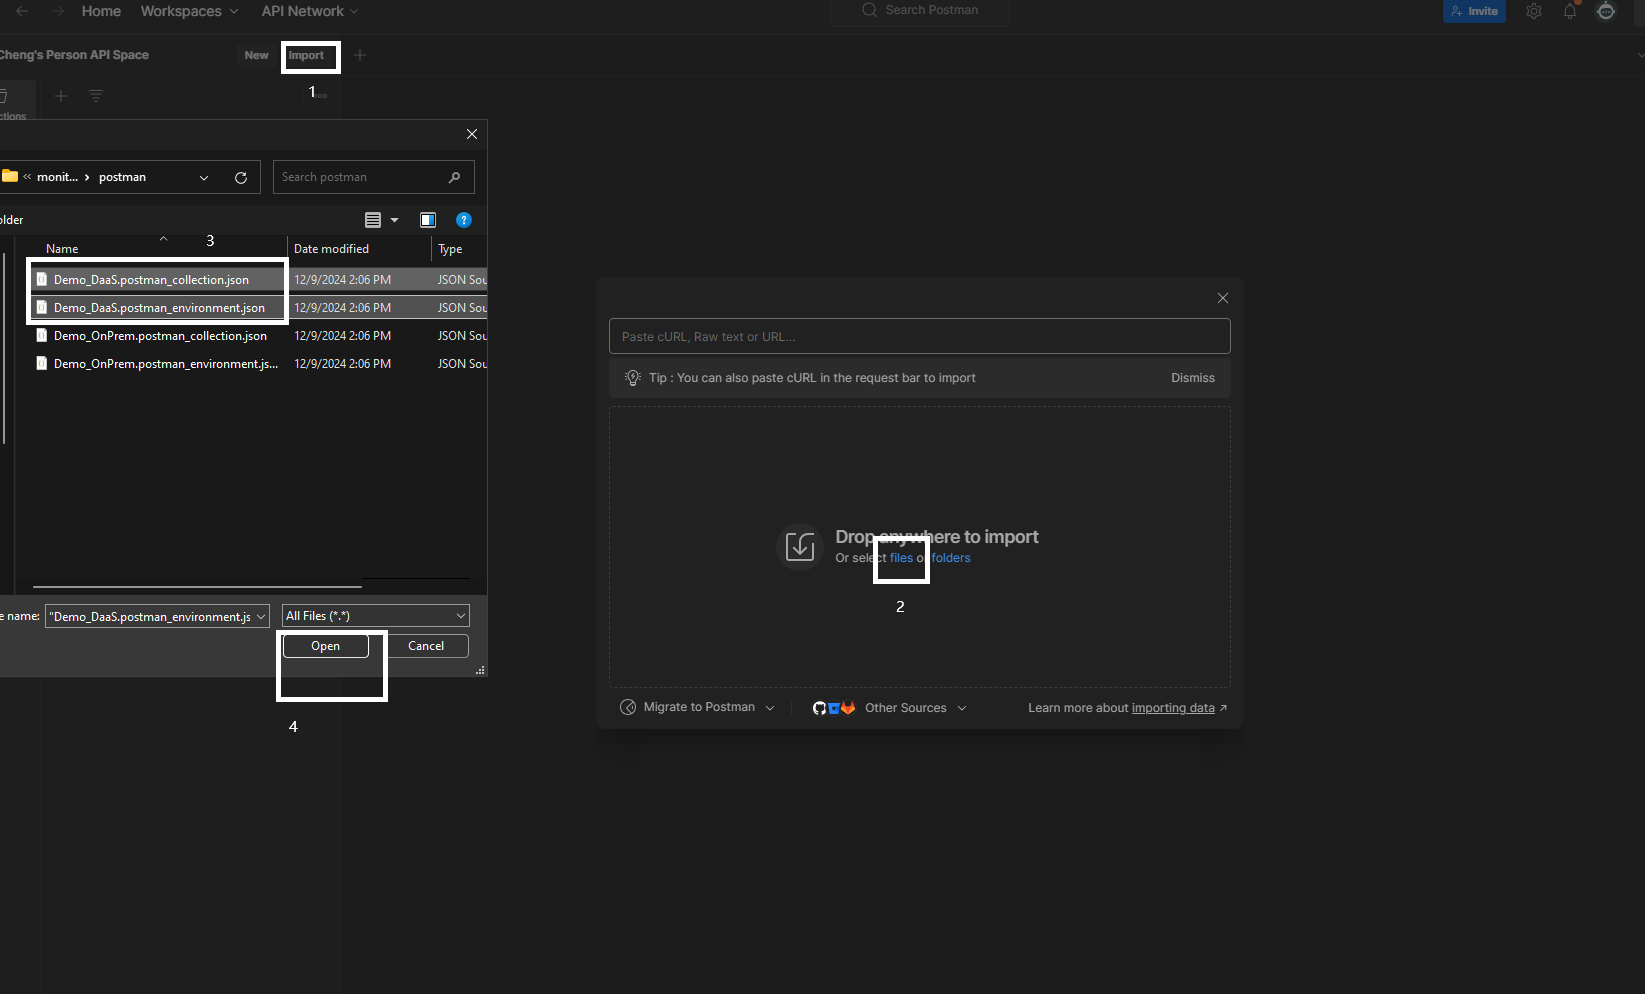1645x994 pixels.
Task: Click the Paste cURL, Raw text input
Action: (x=919, y=336)
